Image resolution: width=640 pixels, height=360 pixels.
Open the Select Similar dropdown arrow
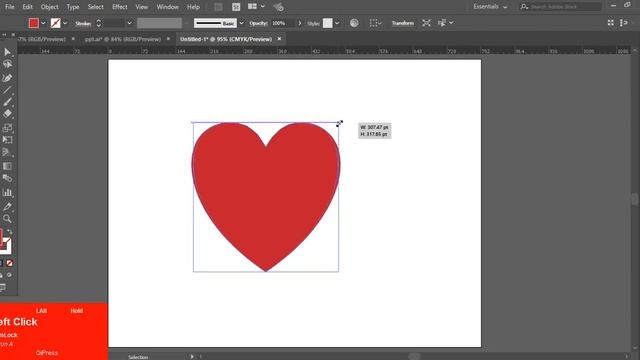click(x=451, y=23)
